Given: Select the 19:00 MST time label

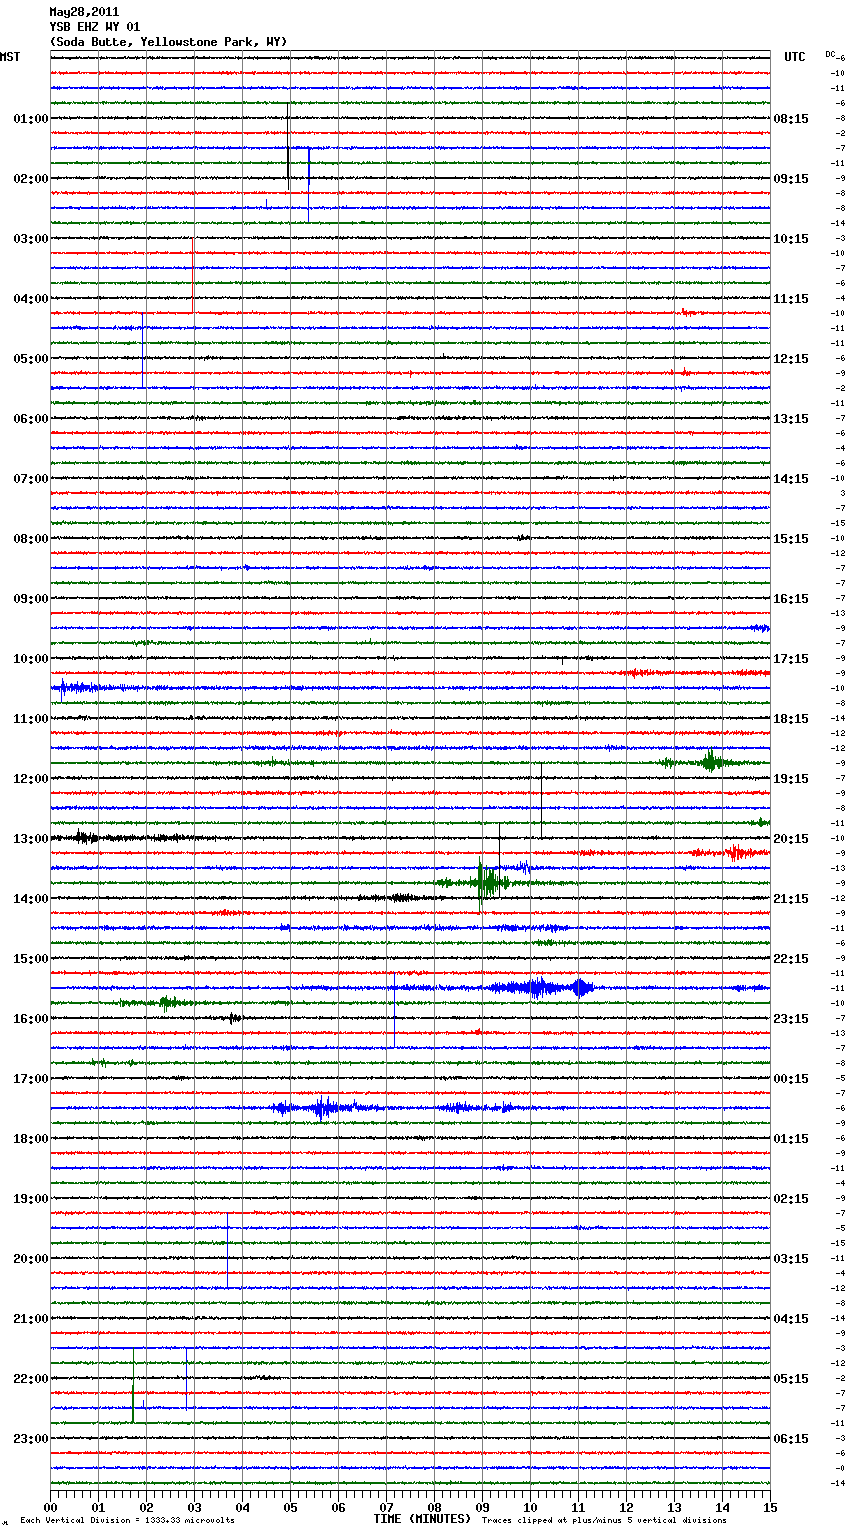Looking at the screenshot, I should 30,1199.
